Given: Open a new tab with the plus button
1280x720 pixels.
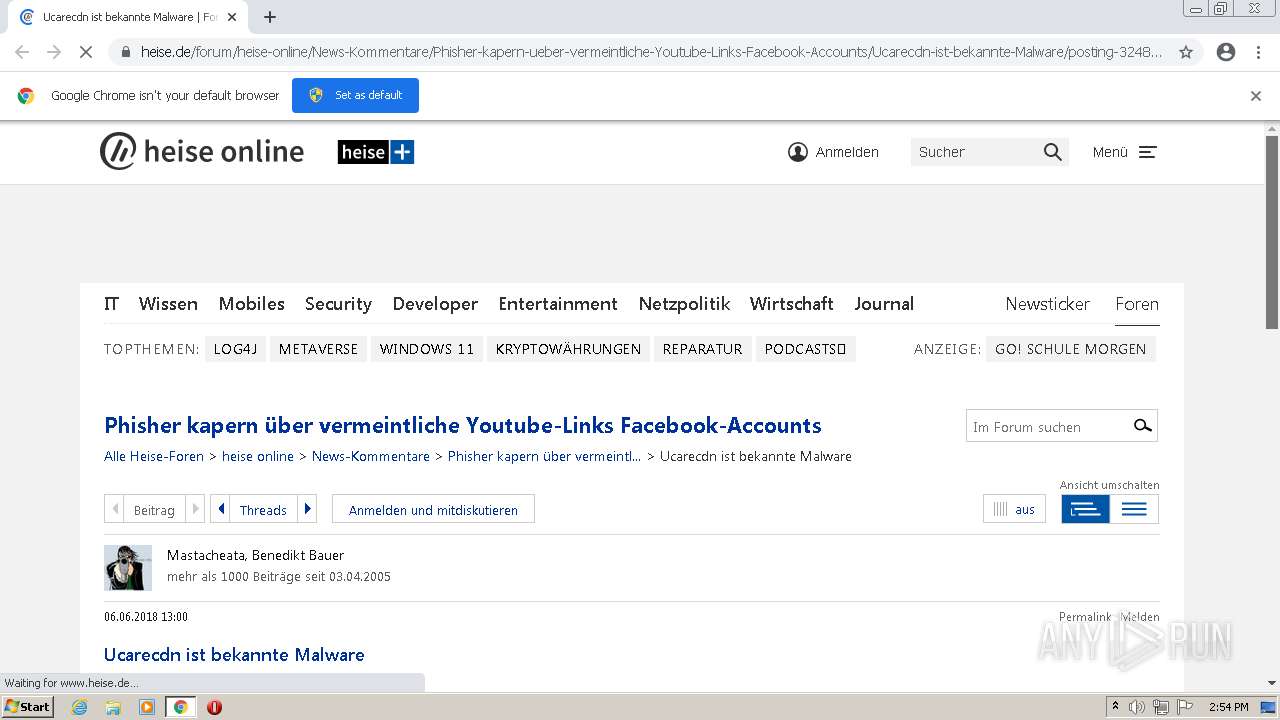Looking at the screenshot, I should click(x=270, y=17).
